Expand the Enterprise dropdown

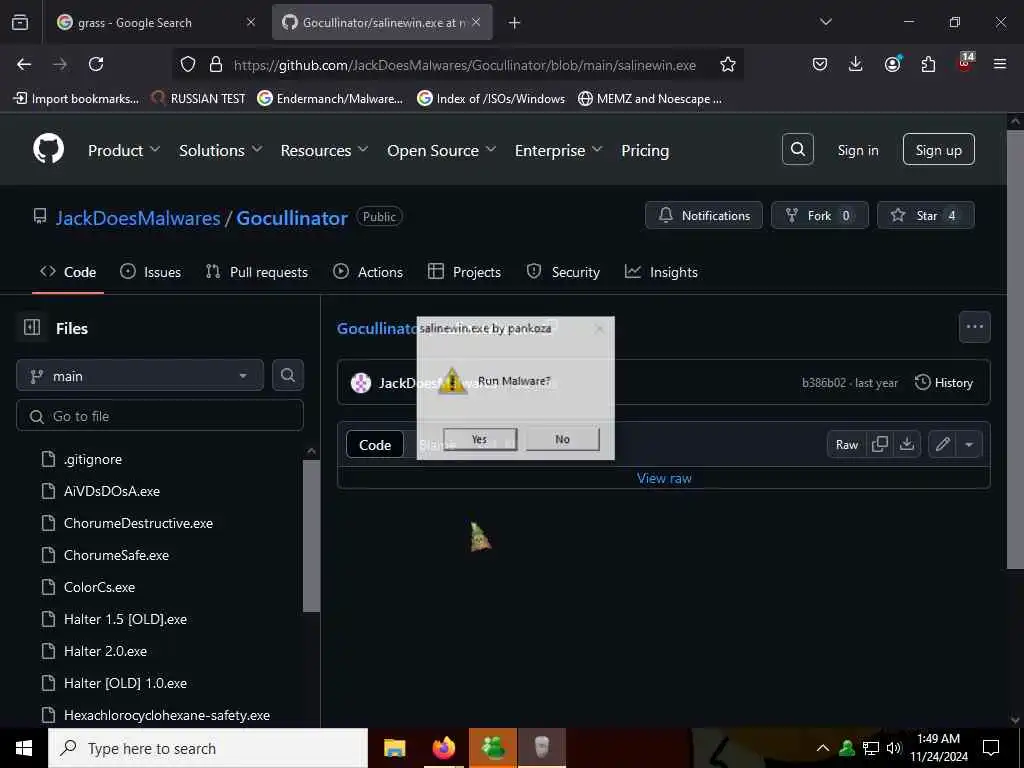[x=558, y=150]
